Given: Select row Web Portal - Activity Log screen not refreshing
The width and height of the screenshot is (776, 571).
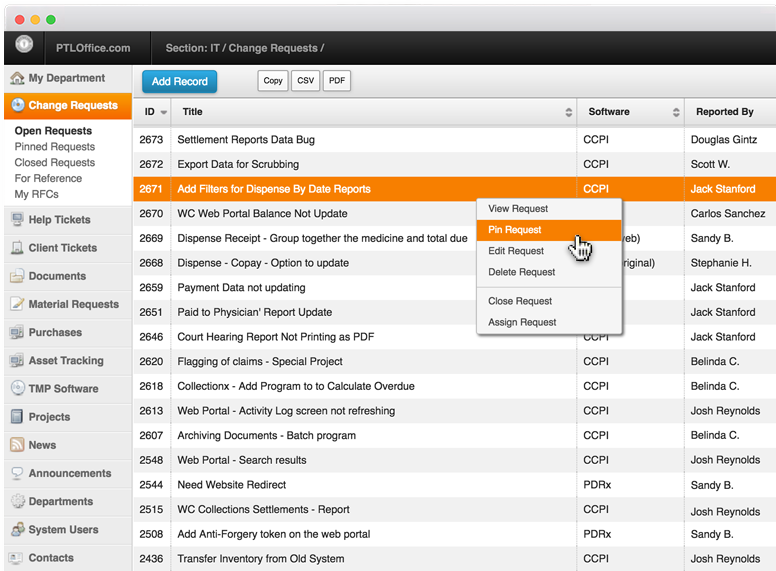Looking at the screenshot, I should click(454, 411).
